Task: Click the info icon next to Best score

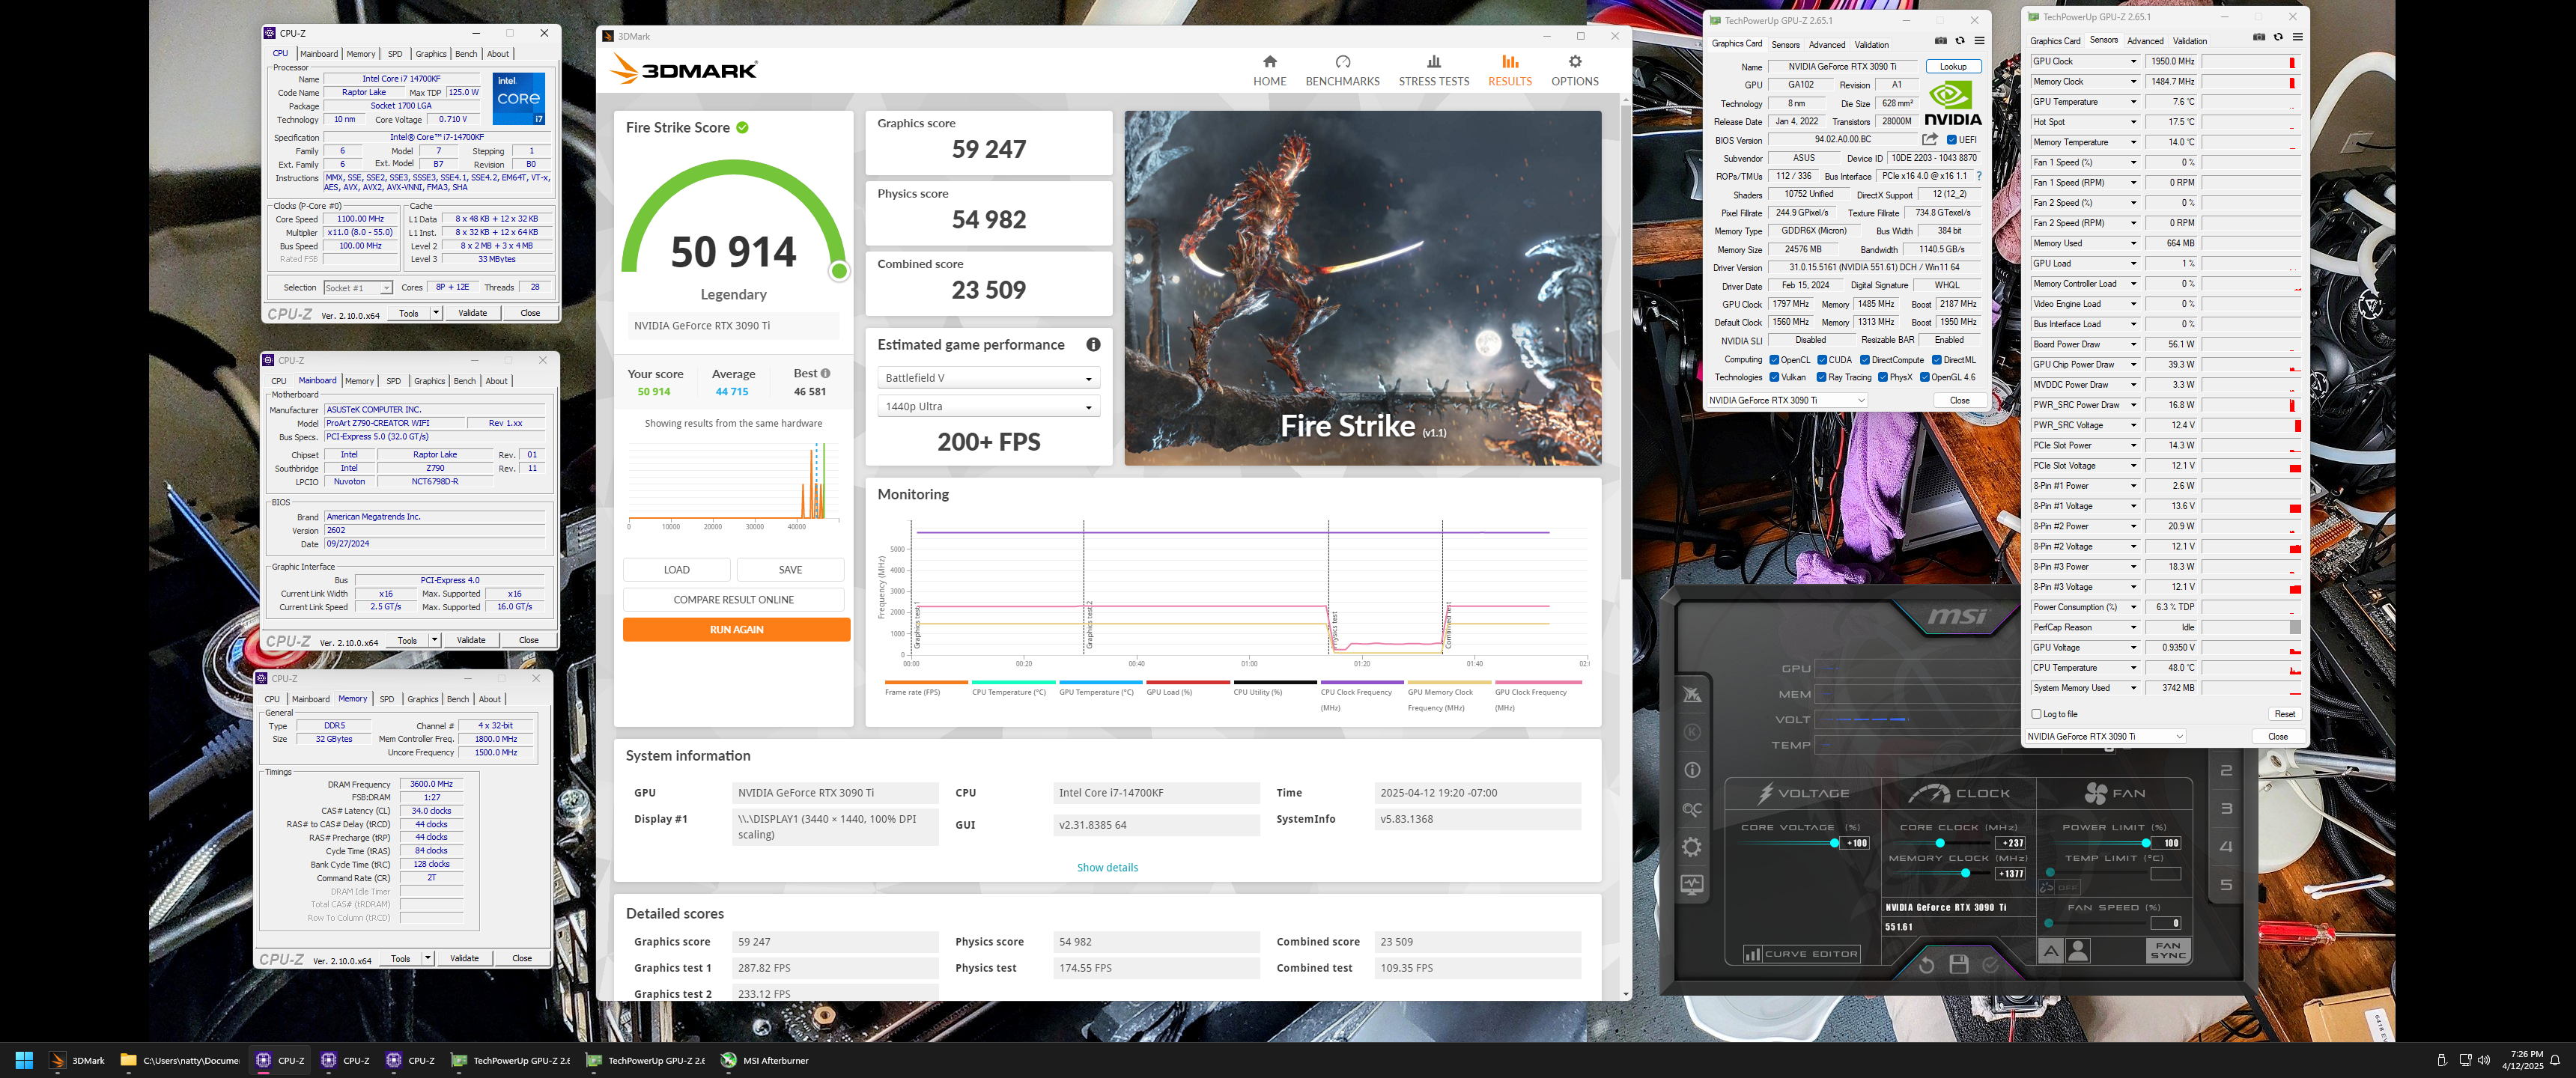Action: [x=825, y=373]
